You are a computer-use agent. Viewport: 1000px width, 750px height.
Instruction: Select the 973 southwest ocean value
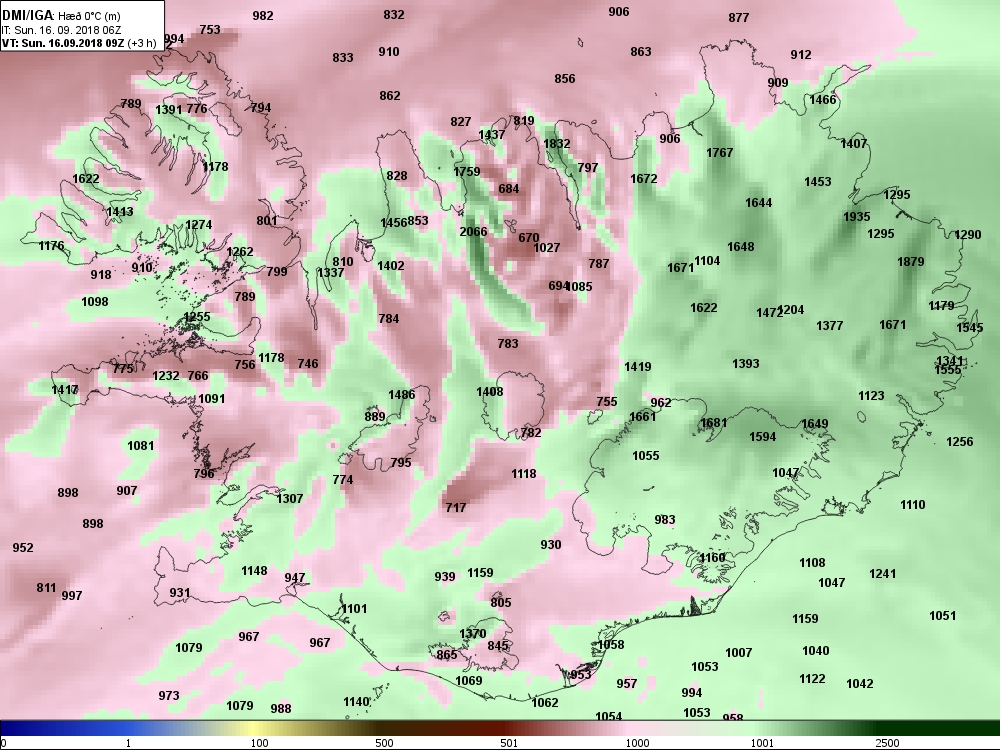168,696
